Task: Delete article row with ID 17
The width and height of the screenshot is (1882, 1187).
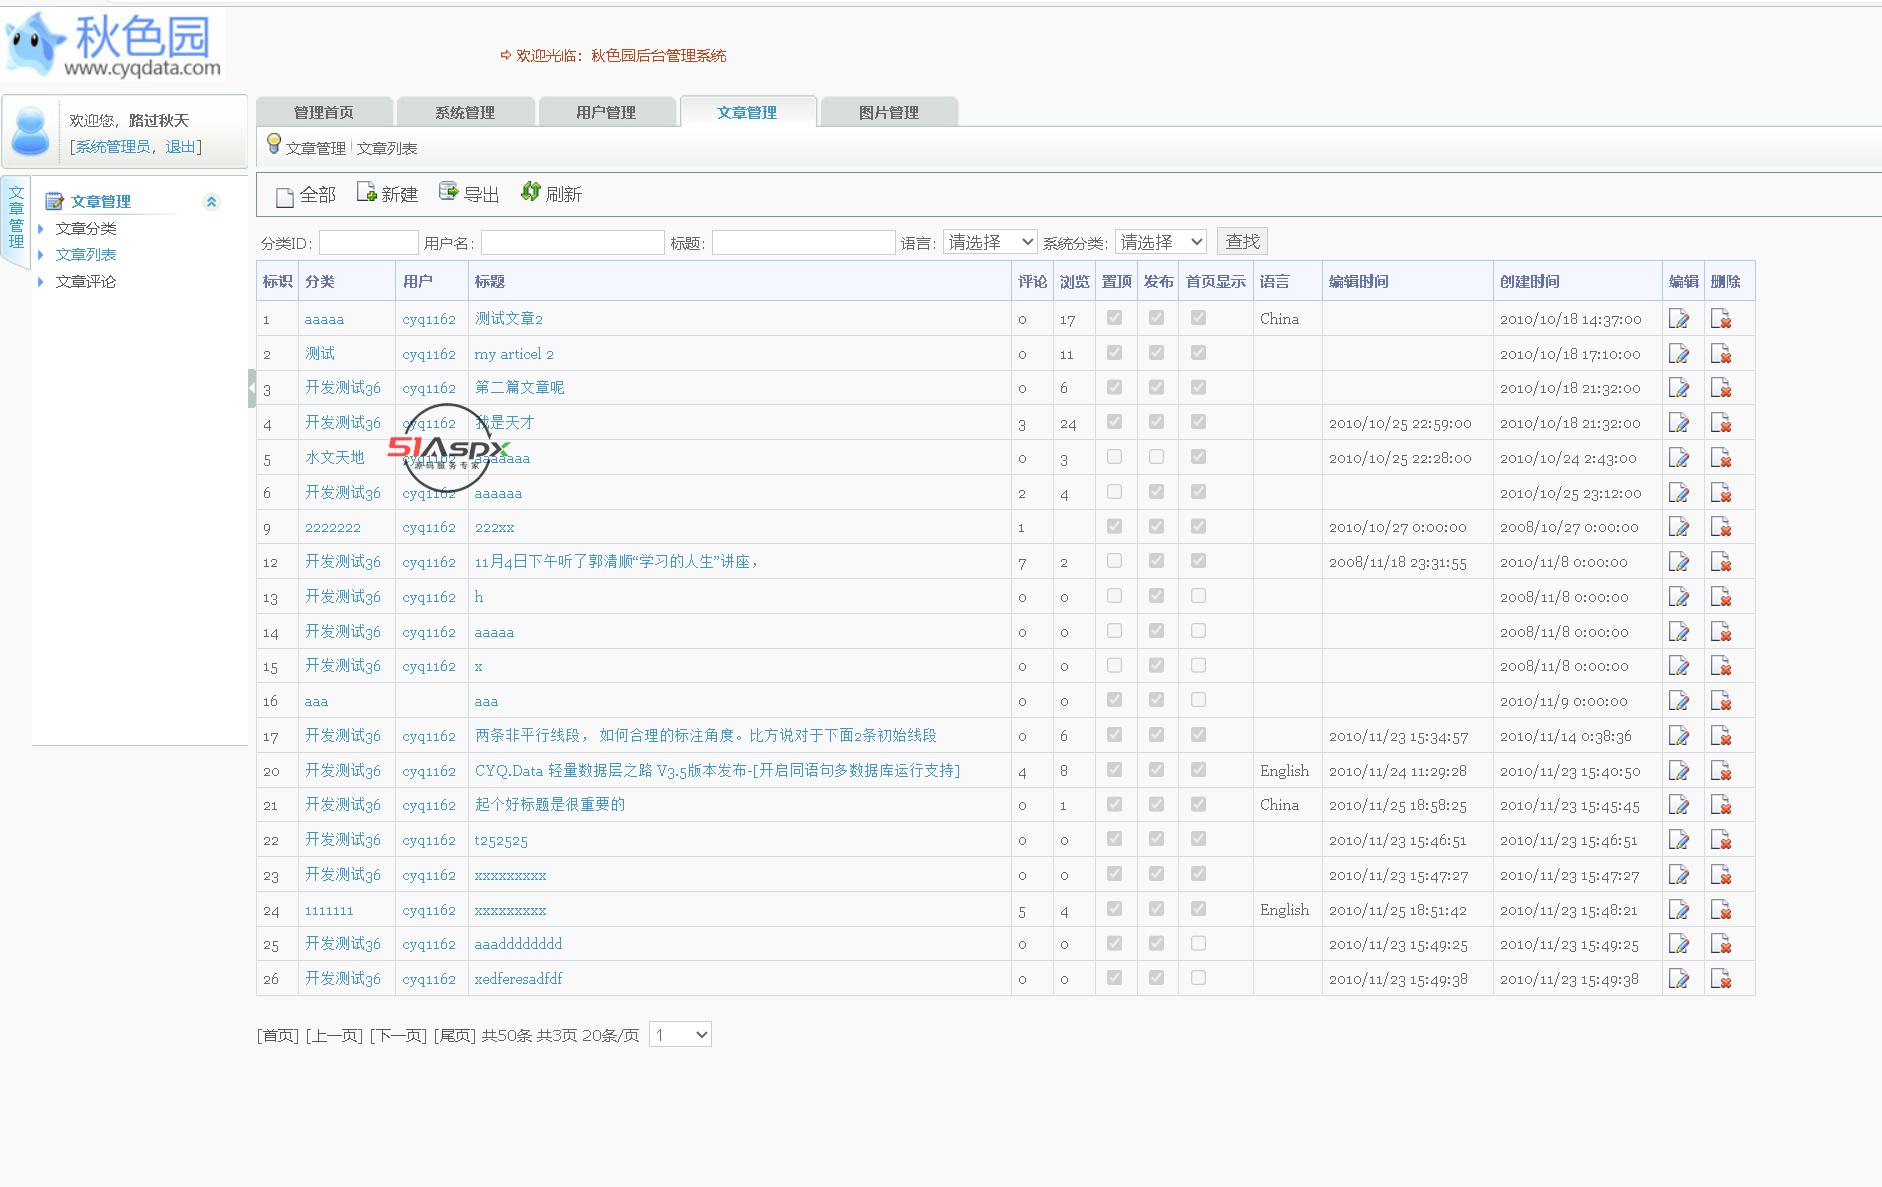Action: [x=1721, y=736]
